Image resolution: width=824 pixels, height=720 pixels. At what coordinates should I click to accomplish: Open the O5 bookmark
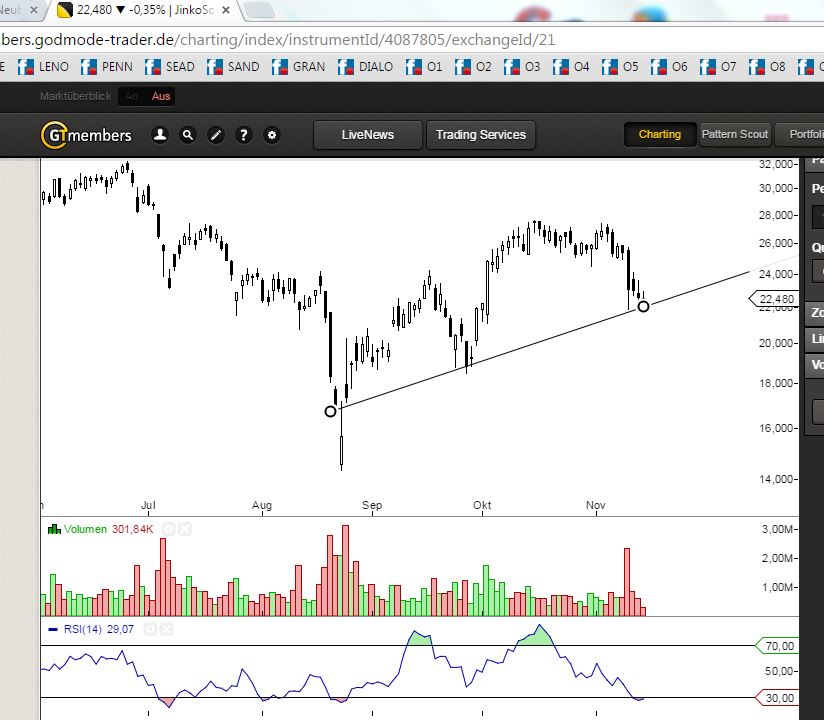click(x=620, y=67)
